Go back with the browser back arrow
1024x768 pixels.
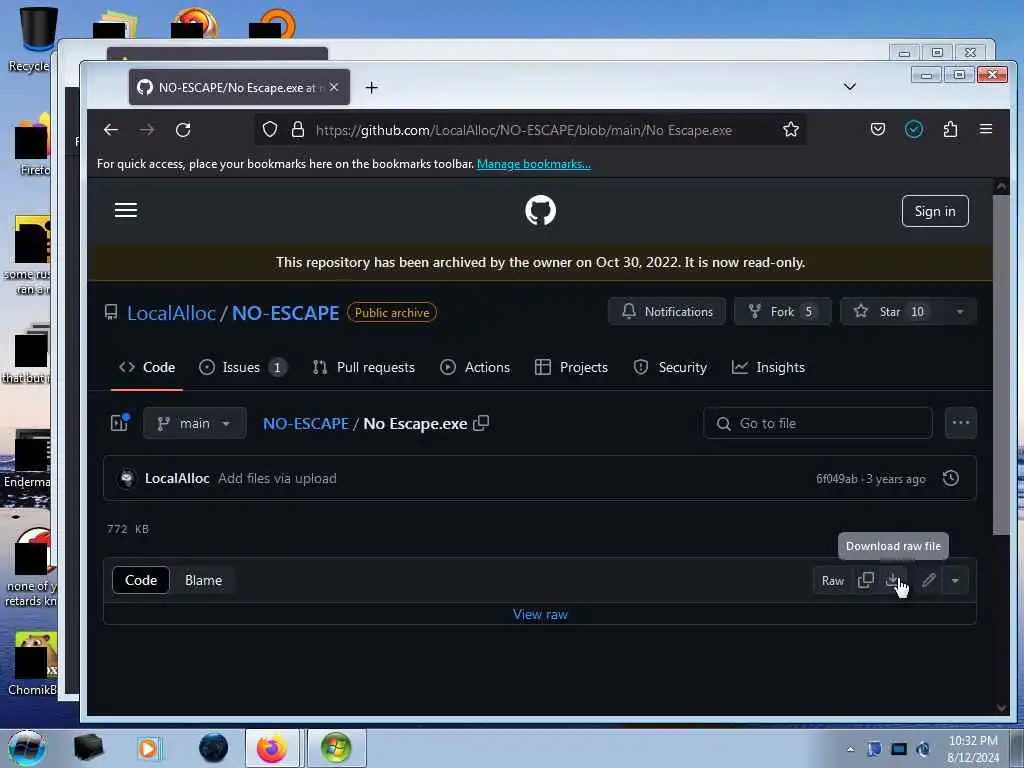pos(111,130)
